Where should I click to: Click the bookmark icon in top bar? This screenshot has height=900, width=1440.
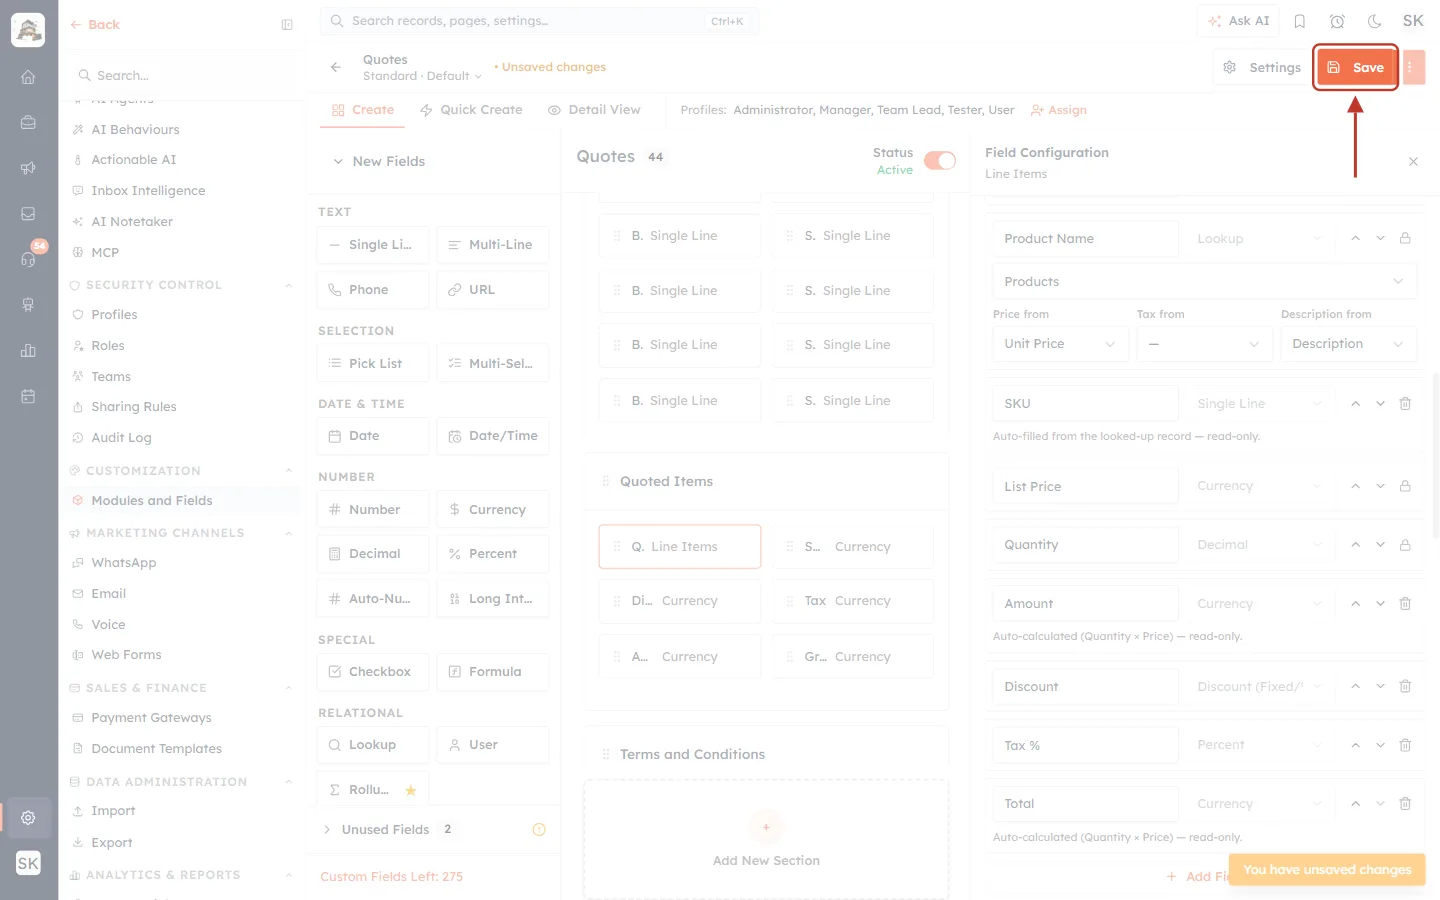1300,21
